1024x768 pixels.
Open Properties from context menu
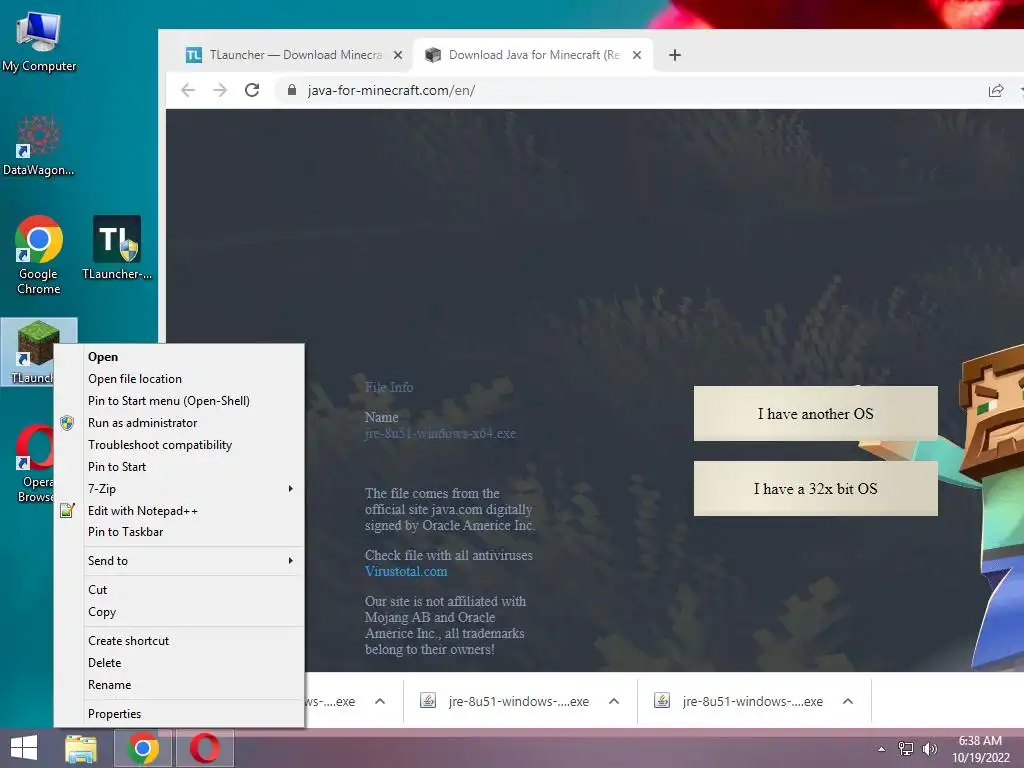click(x=194, y=714)
